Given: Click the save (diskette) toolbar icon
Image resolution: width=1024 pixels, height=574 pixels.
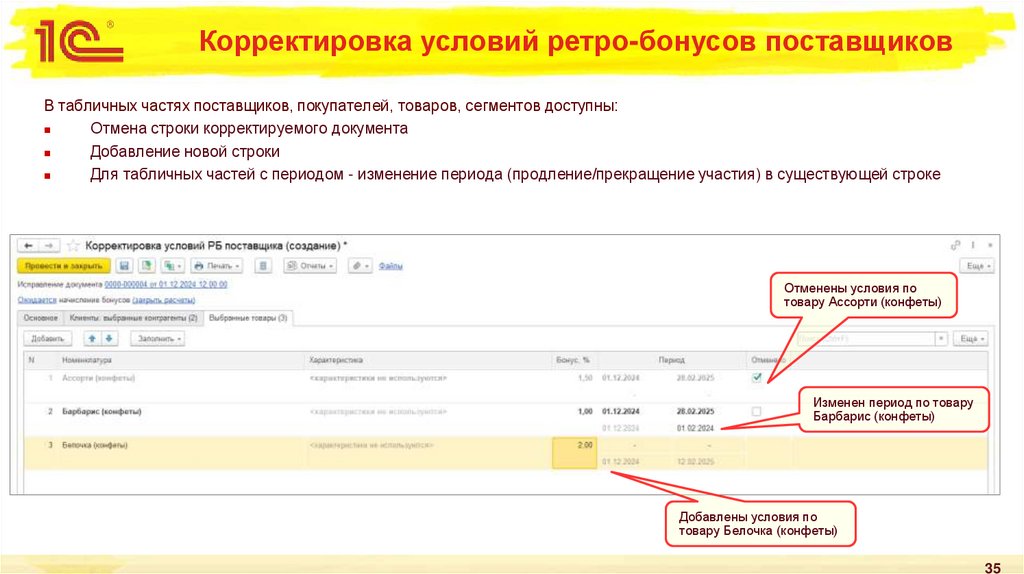Looking at the screenshot, I should point(124,266).
